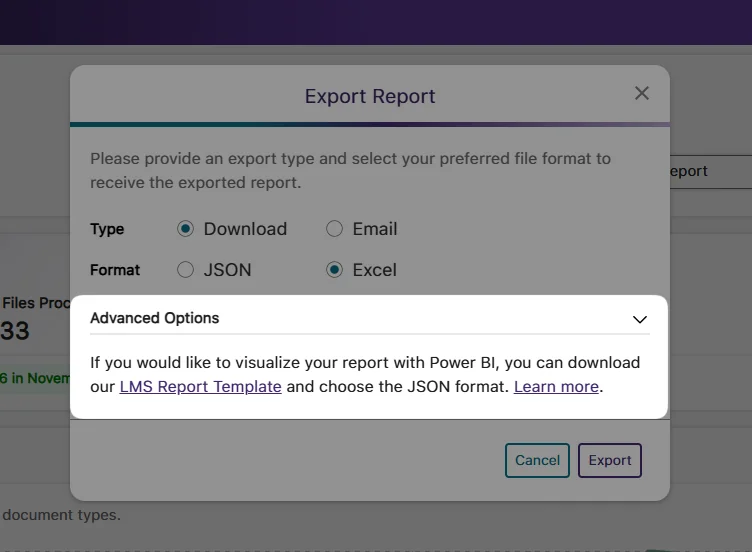Collapse Advanced Options using the chevron arrow
Image resolution: width=752 pixels, height=552 pixels.
pos(640,319)
